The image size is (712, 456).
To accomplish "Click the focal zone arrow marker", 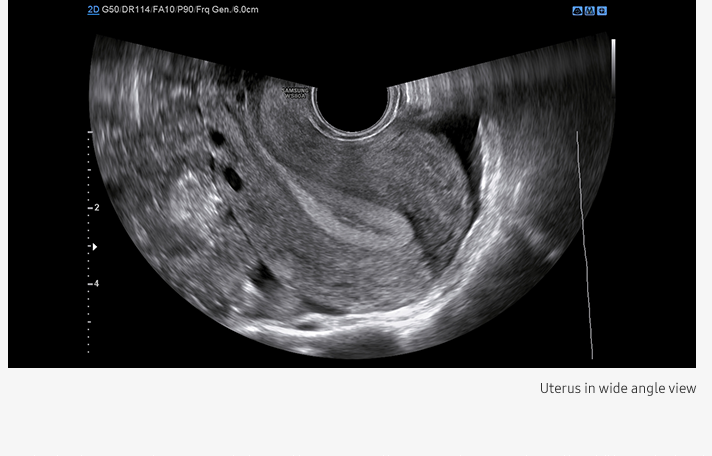I will coord(94,246).
